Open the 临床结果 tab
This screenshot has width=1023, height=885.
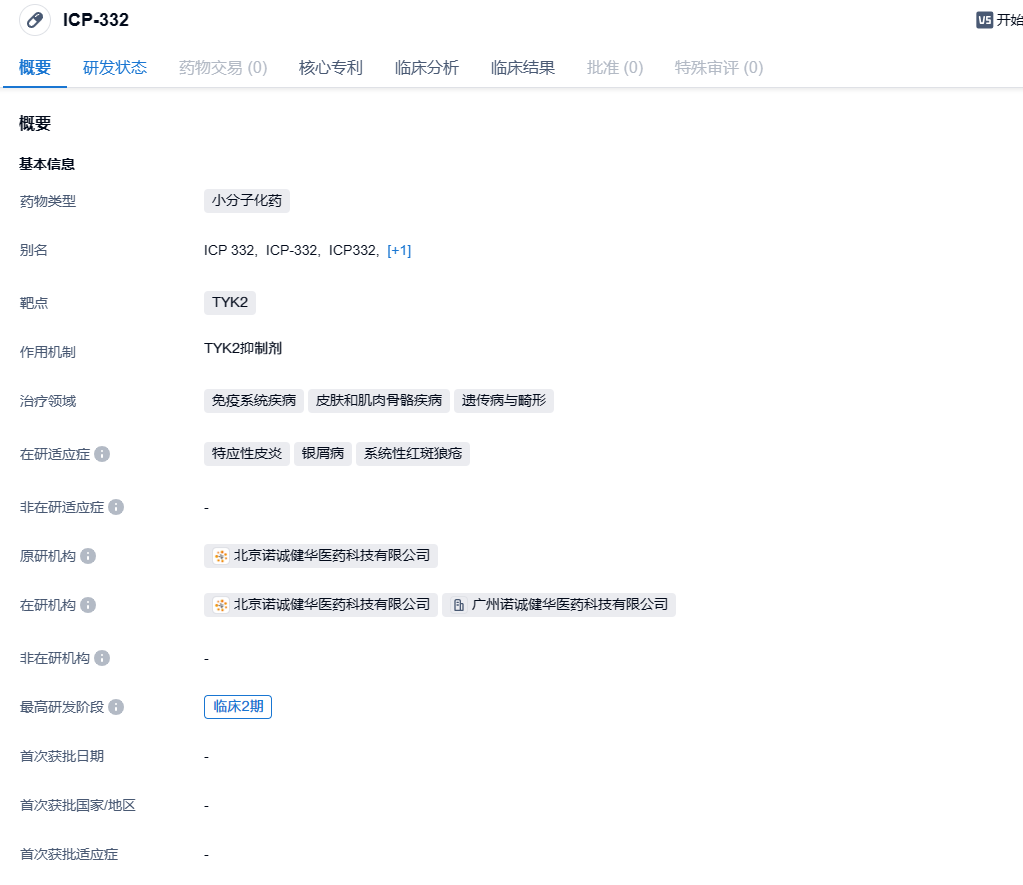tap(523, 68)
